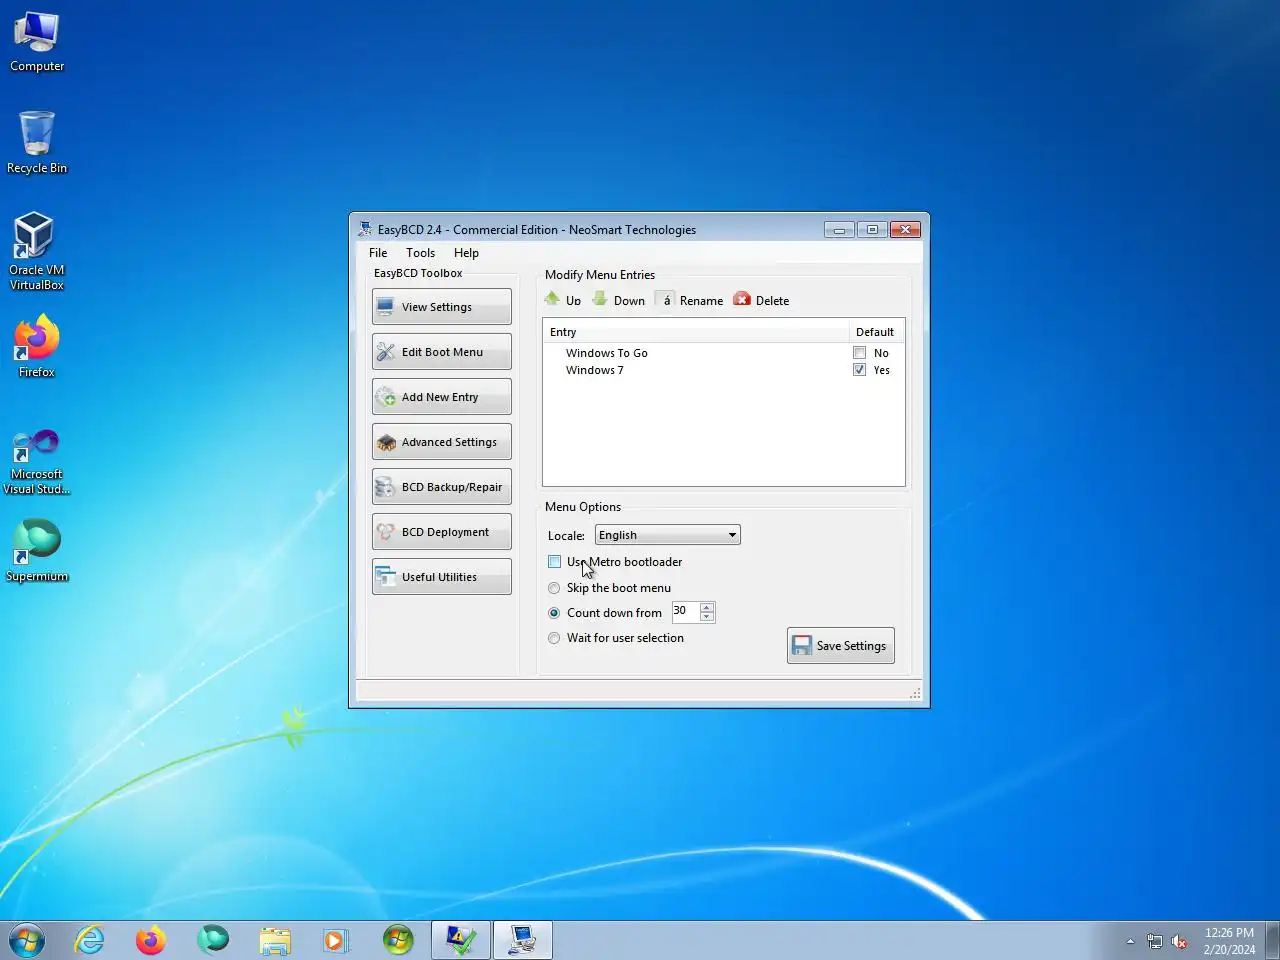Maximize the EasyBCD window
1280x960 pixels.
point(872,229)
